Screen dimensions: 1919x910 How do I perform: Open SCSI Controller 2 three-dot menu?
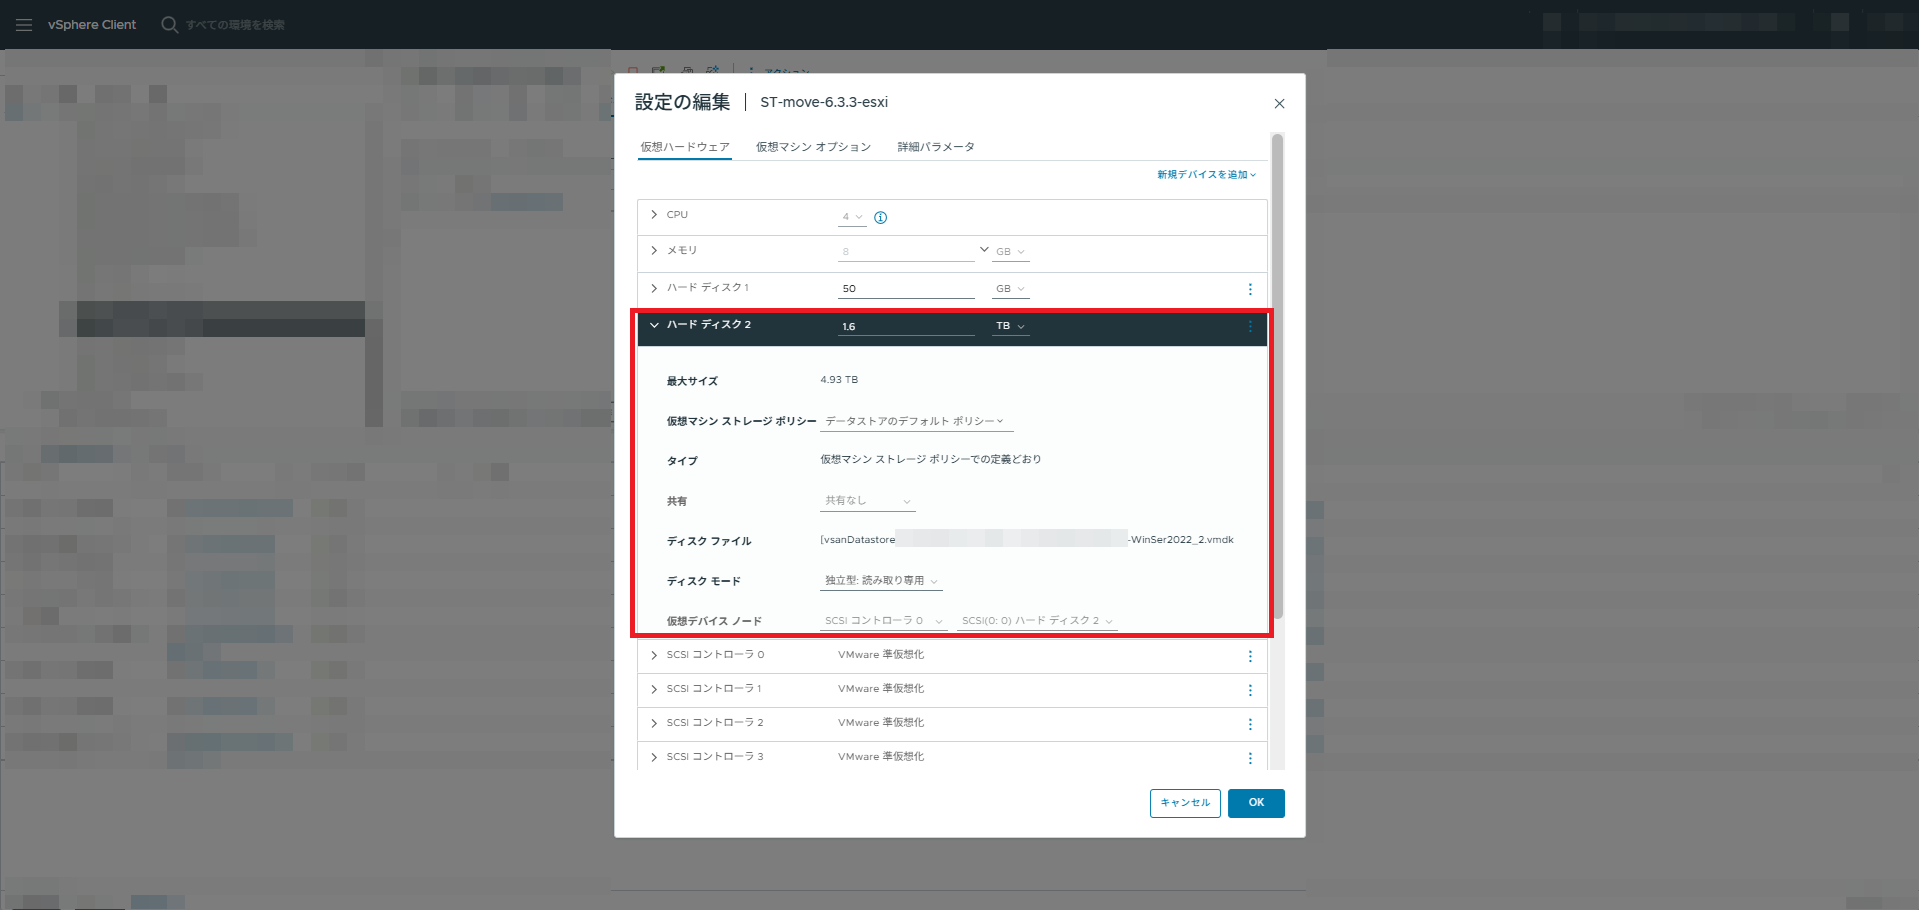click(1250, 724)
